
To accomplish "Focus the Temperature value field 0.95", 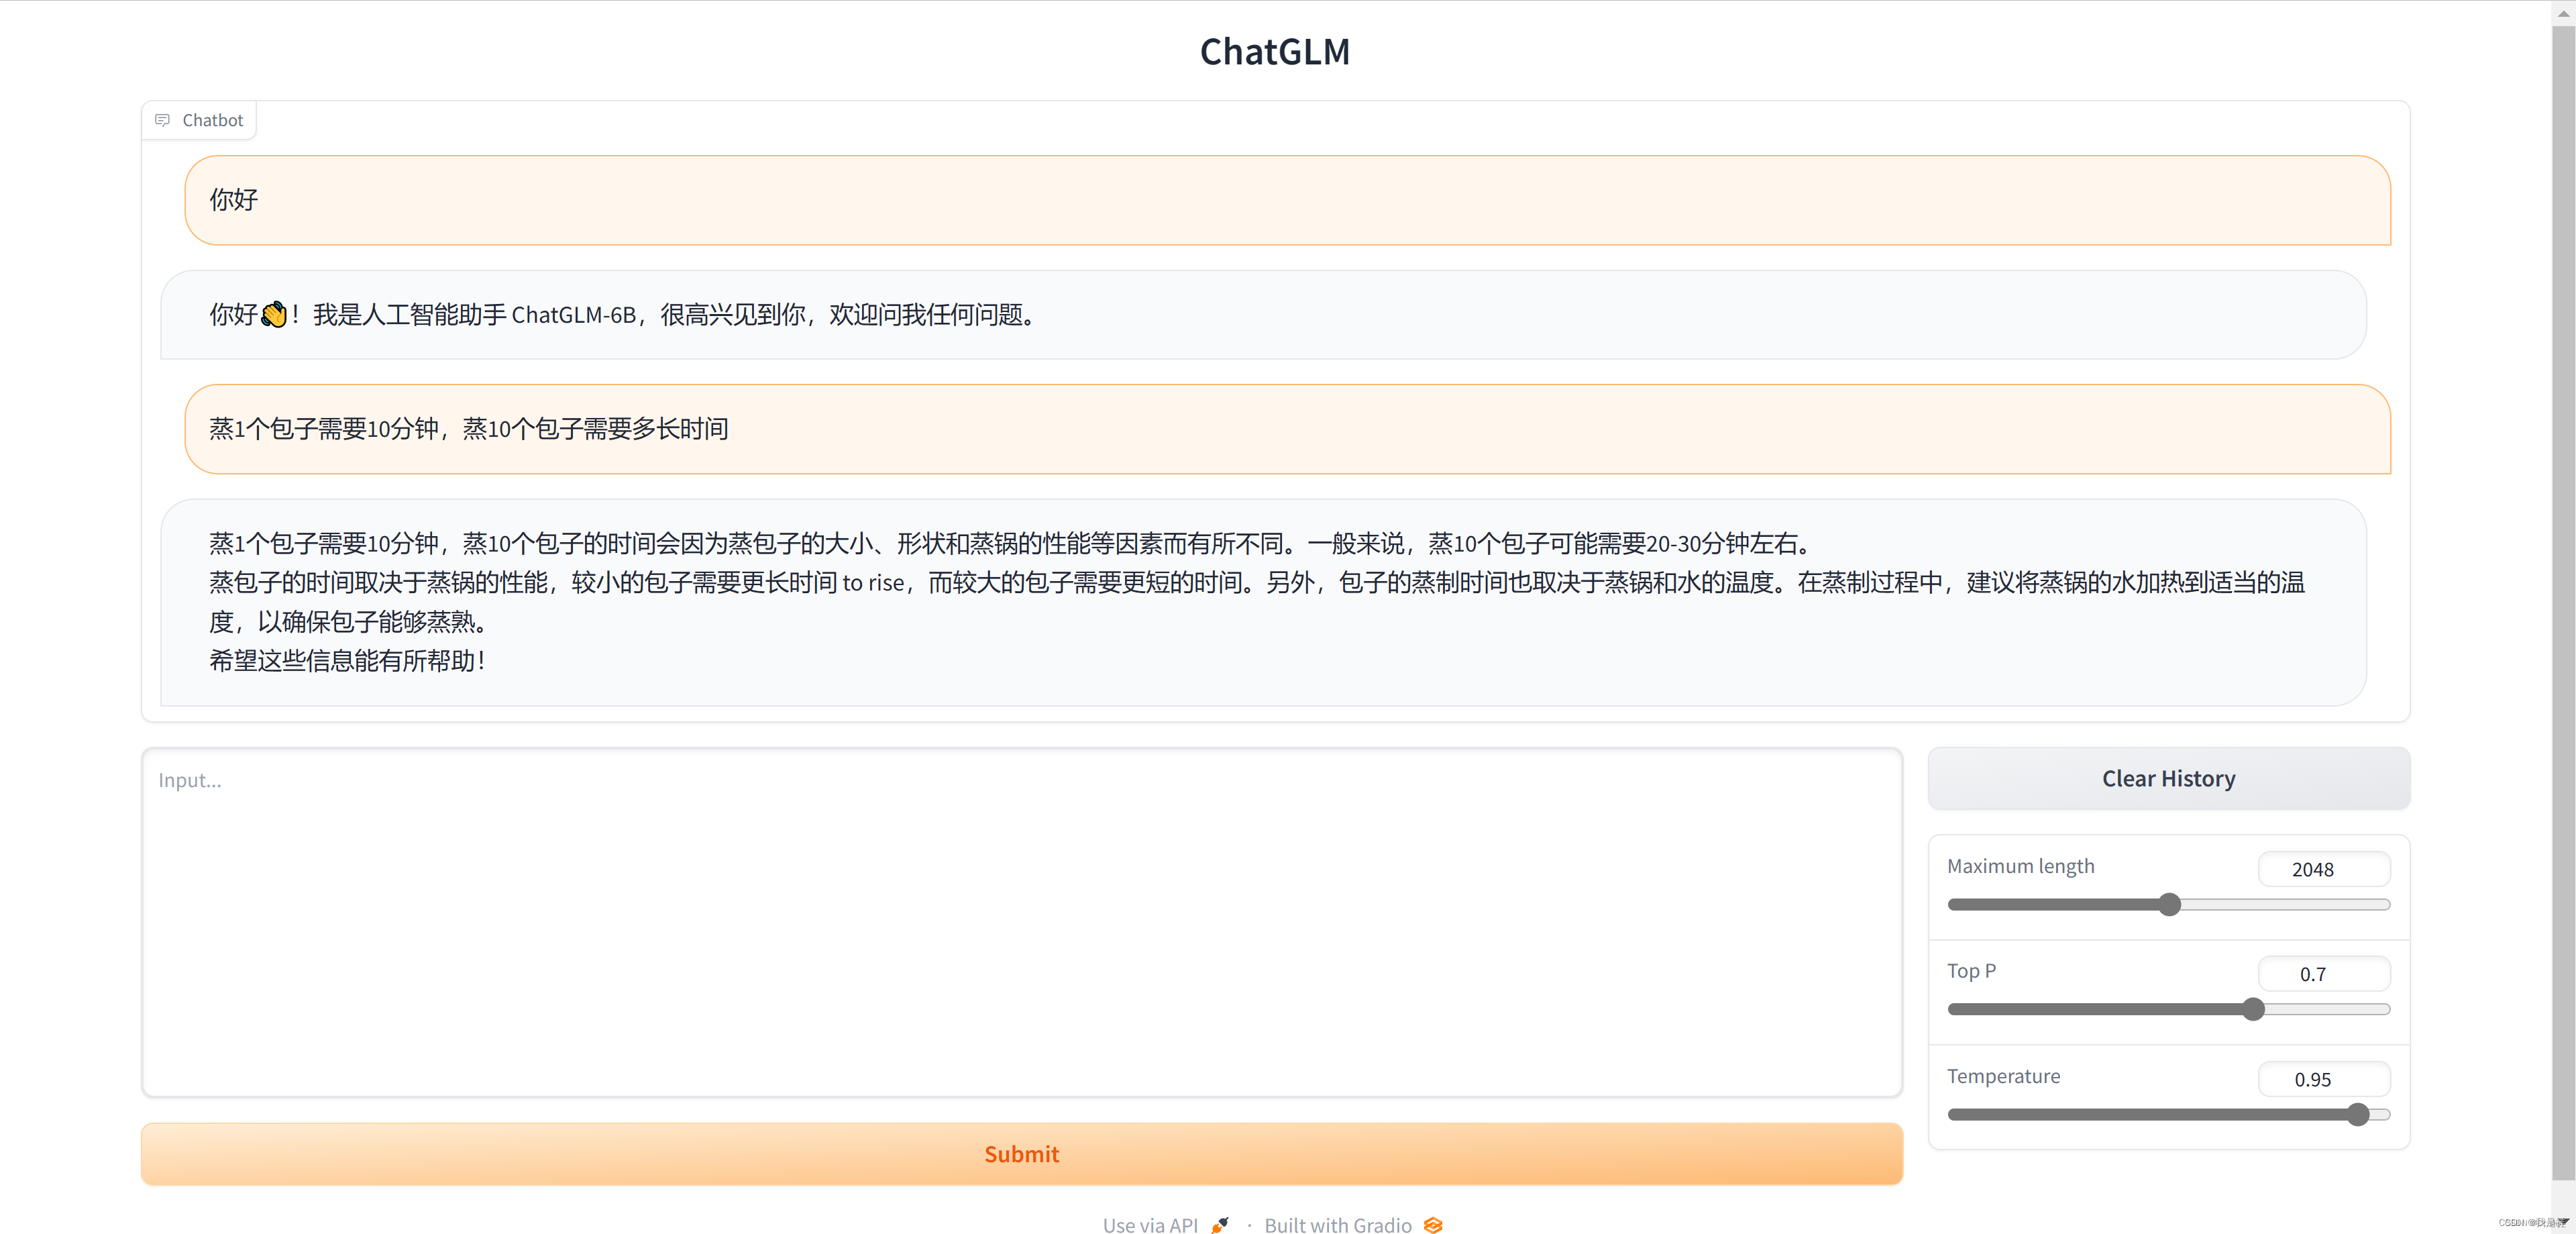I will pos(2323,1079).
